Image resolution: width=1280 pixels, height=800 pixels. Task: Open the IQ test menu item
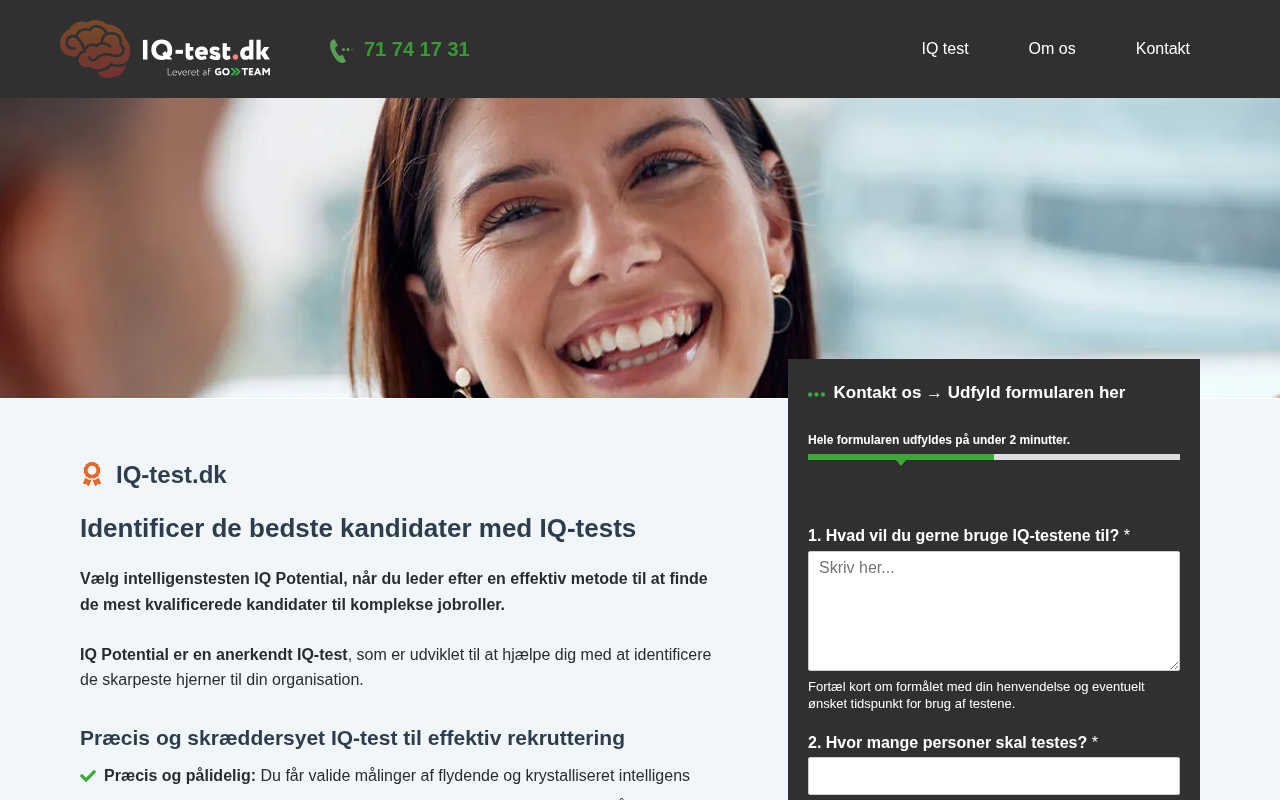(945, 49)
